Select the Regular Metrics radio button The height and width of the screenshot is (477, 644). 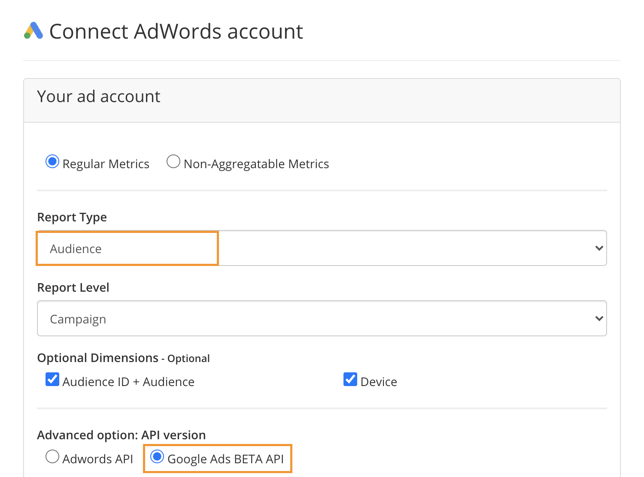[52, 161]
